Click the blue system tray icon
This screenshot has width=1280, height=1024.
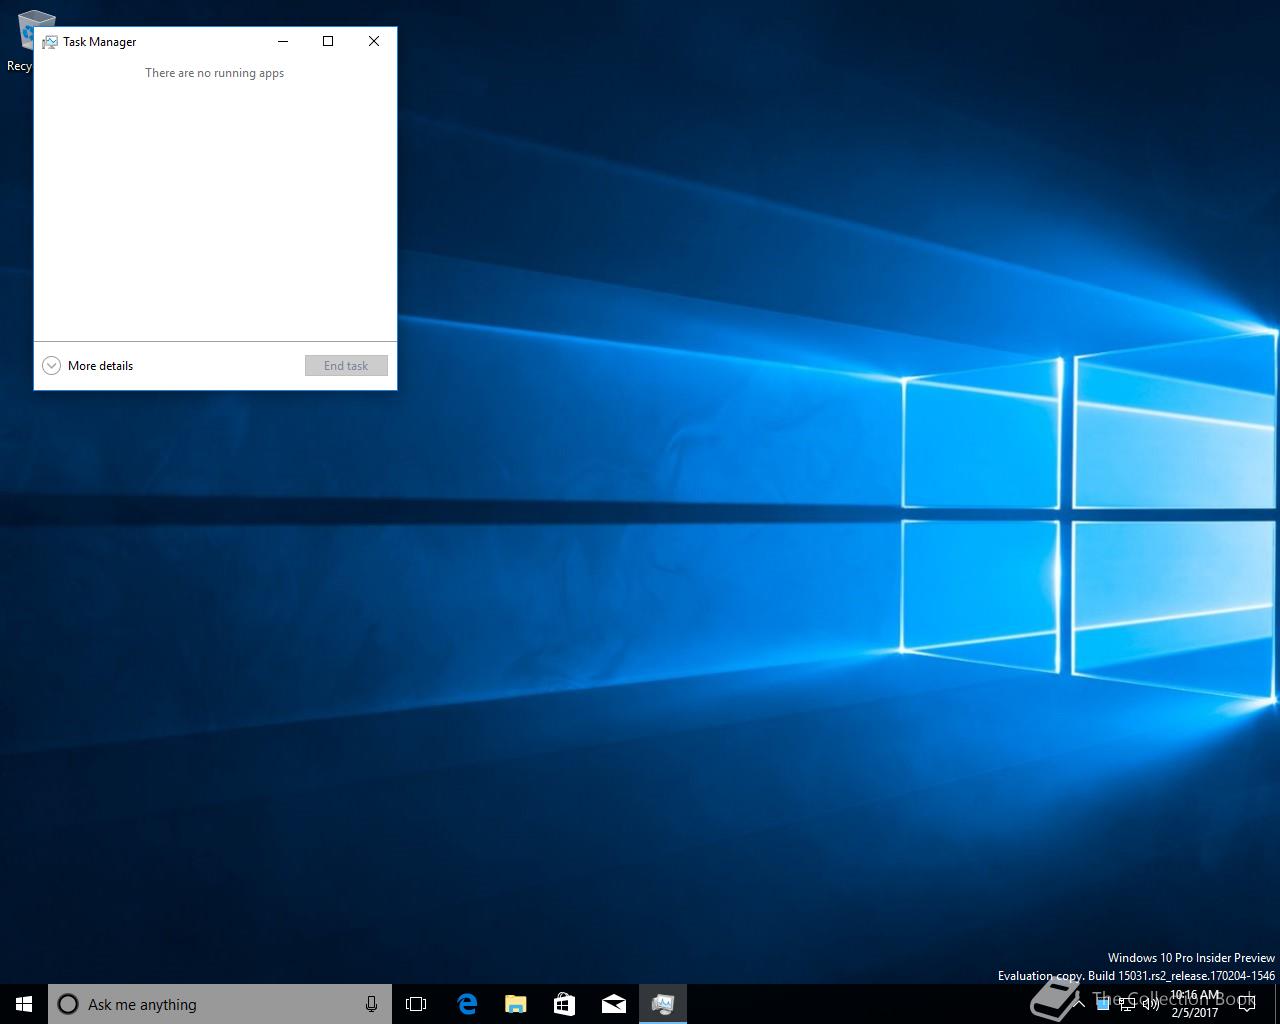pyautogui.click(x=1103, y=1004)
